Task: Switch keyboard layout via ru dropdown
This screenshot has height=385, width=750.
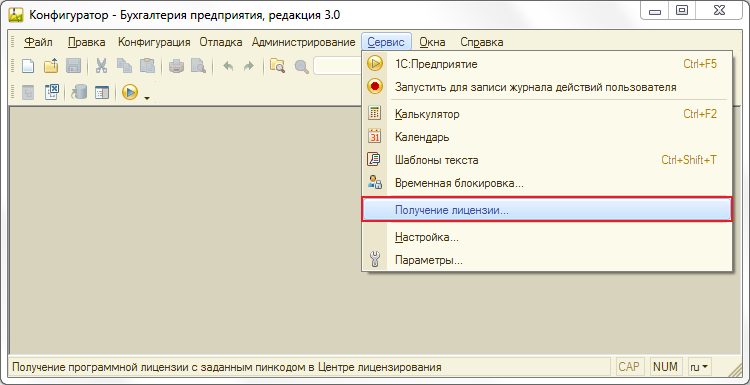Action: point(699,367)
